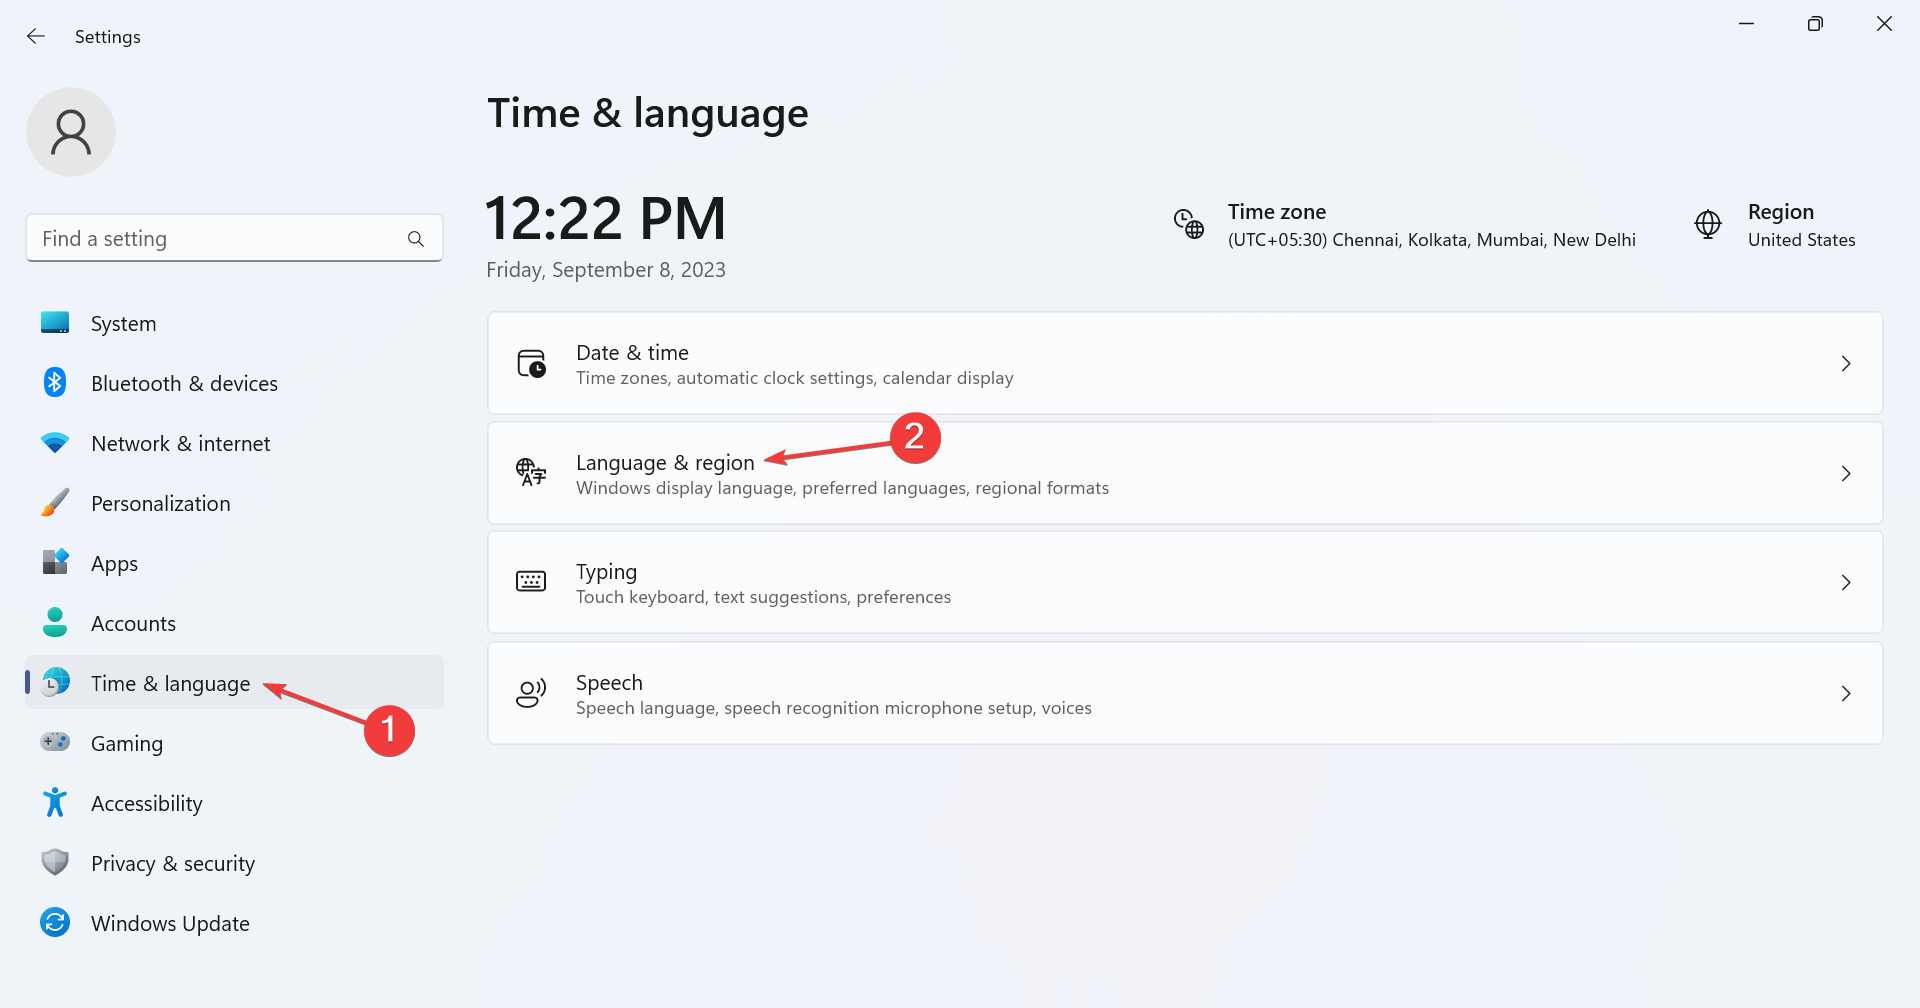Click the System monitor icon

pos(55,323)
